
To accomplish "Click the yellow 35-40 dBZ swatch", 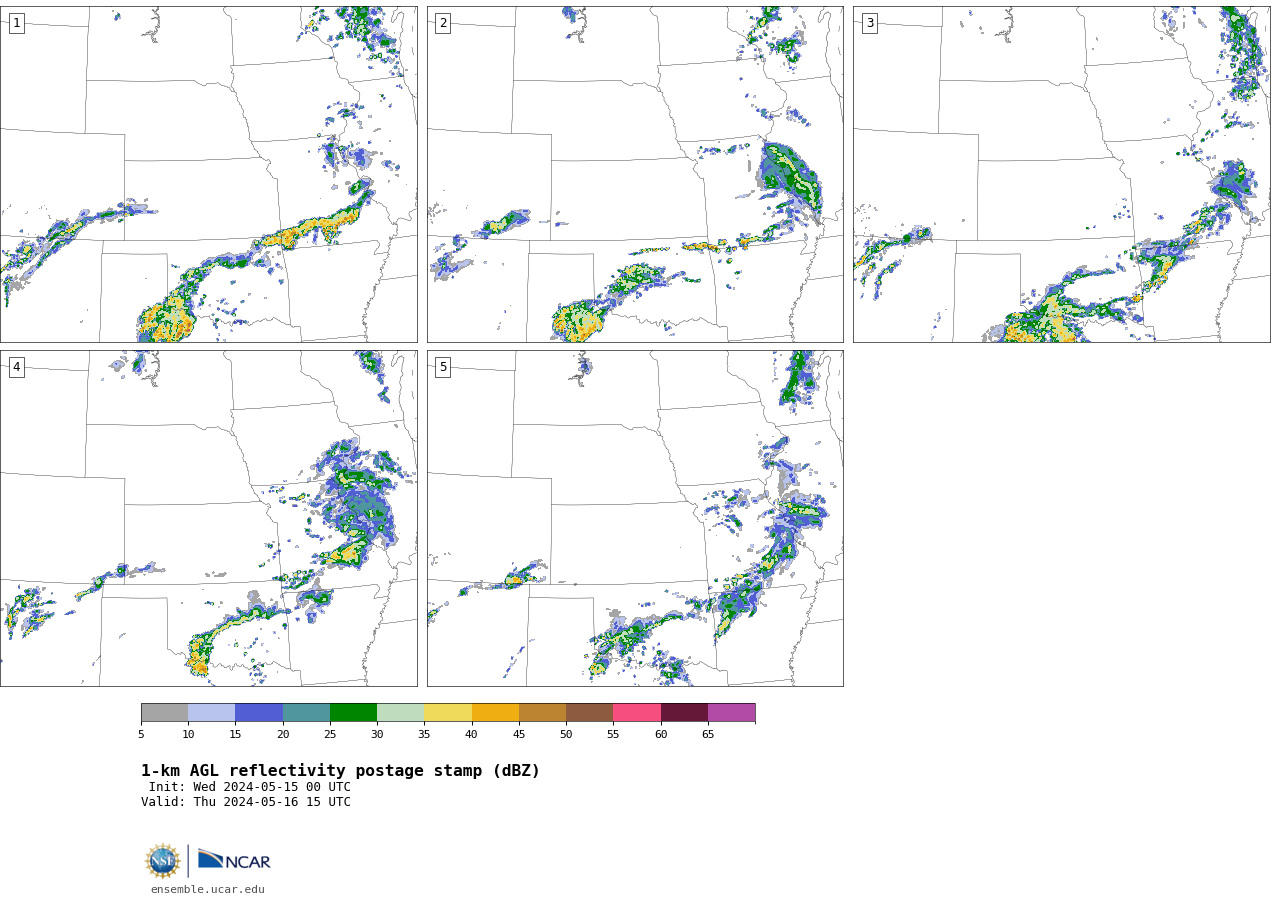I will pyautogui.click(x=448, y=712).
